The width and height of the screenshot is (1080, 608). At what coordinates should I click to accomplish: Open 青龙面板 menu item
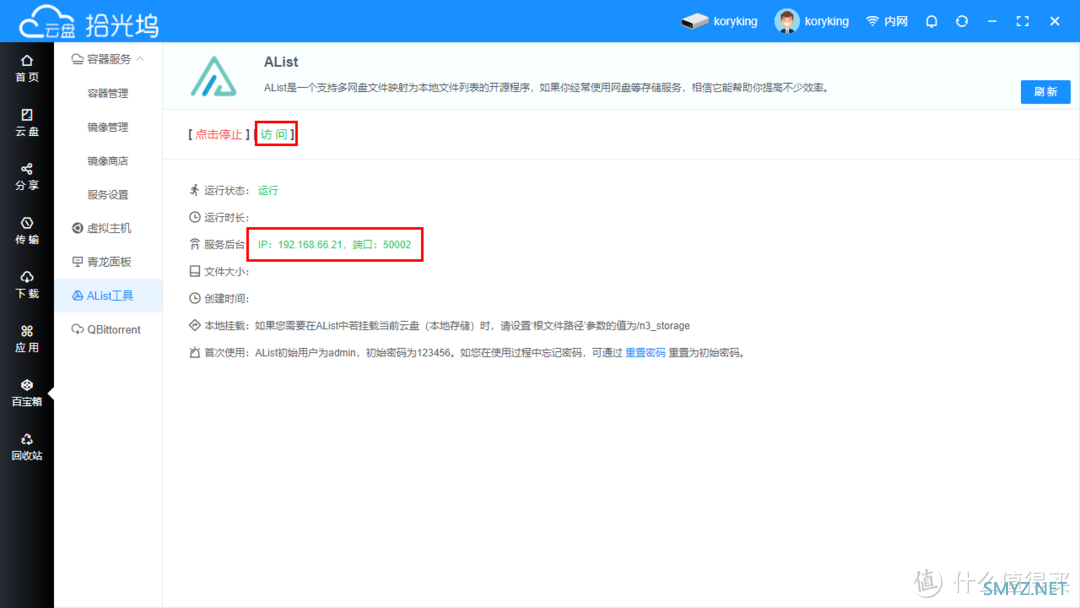click(x=102, y=262)
